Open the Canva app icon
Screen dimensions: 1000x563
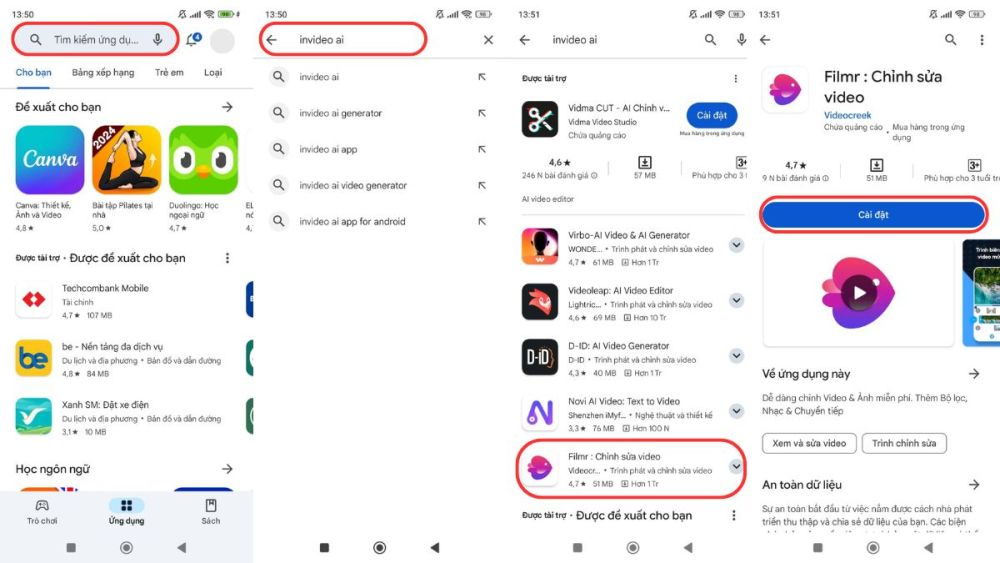tap(50, 159)
